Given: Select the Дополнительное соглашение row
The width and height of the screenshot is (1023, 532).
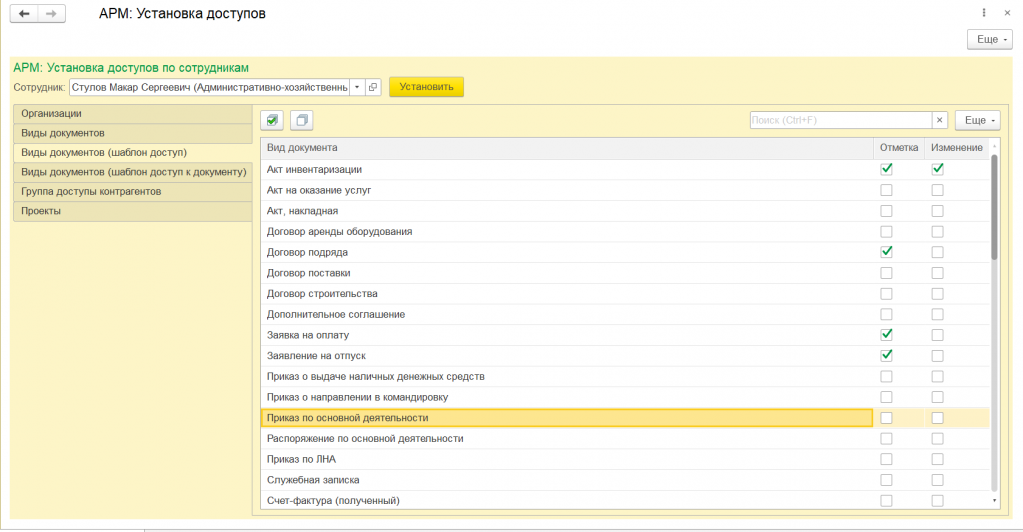Looking at the screenshot, I should pos(567,315).
